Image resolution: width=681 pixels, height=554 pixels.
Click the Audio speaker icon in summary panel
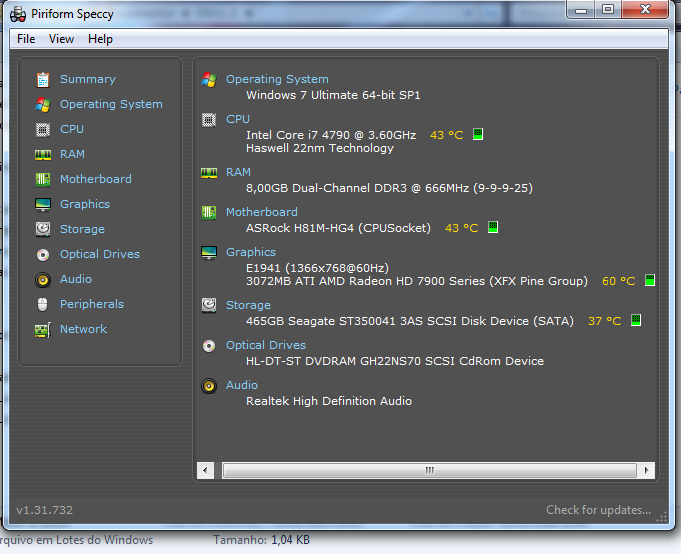point(209,386)
